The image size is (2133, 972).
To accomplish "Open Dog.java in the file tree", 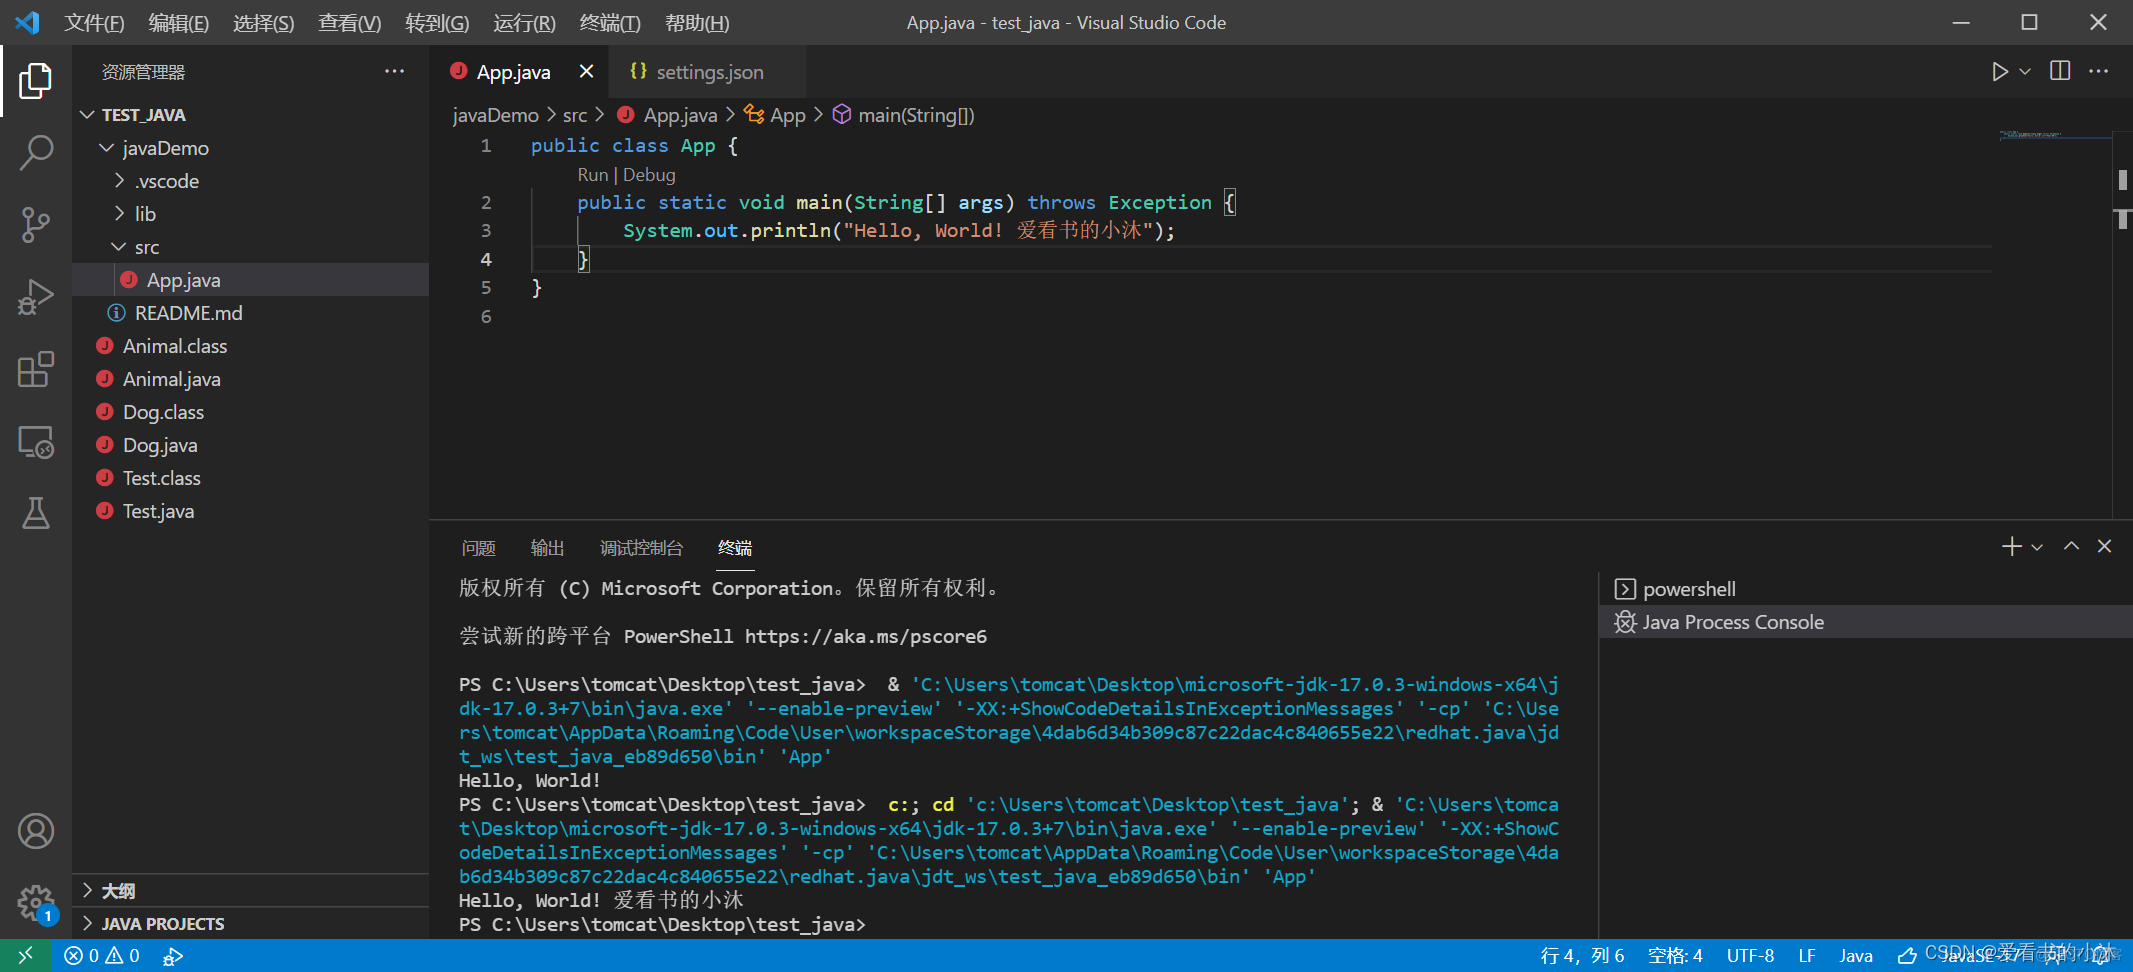I will coord(250,445).
